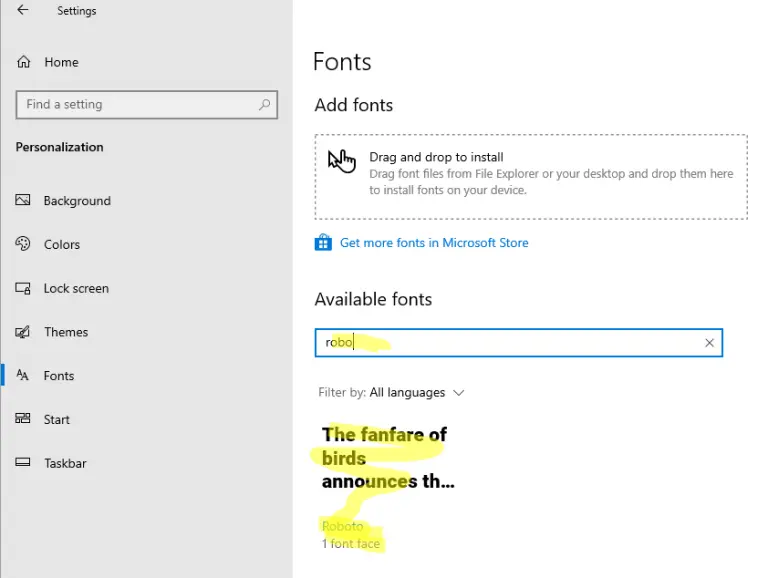Select the Colors palette icon

coord(23,243)
